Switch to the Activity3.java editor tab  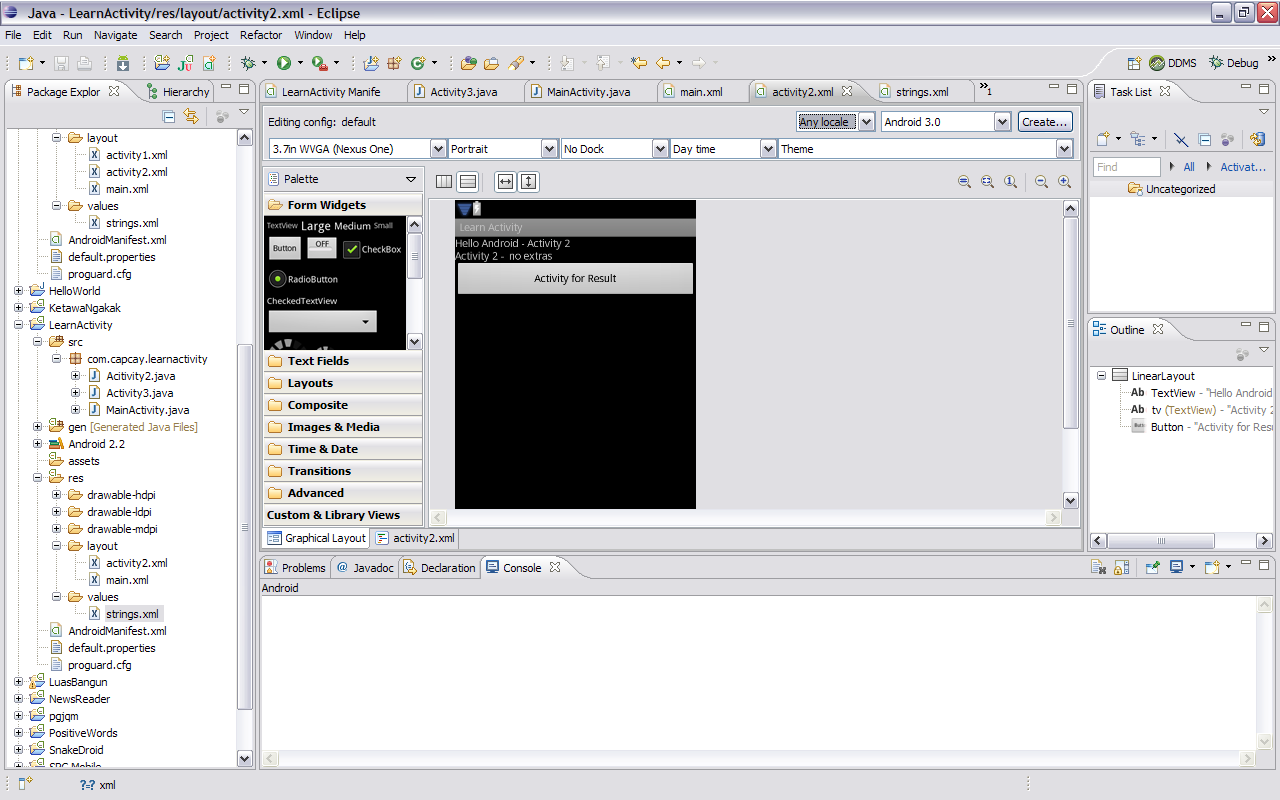click(463, 92)
